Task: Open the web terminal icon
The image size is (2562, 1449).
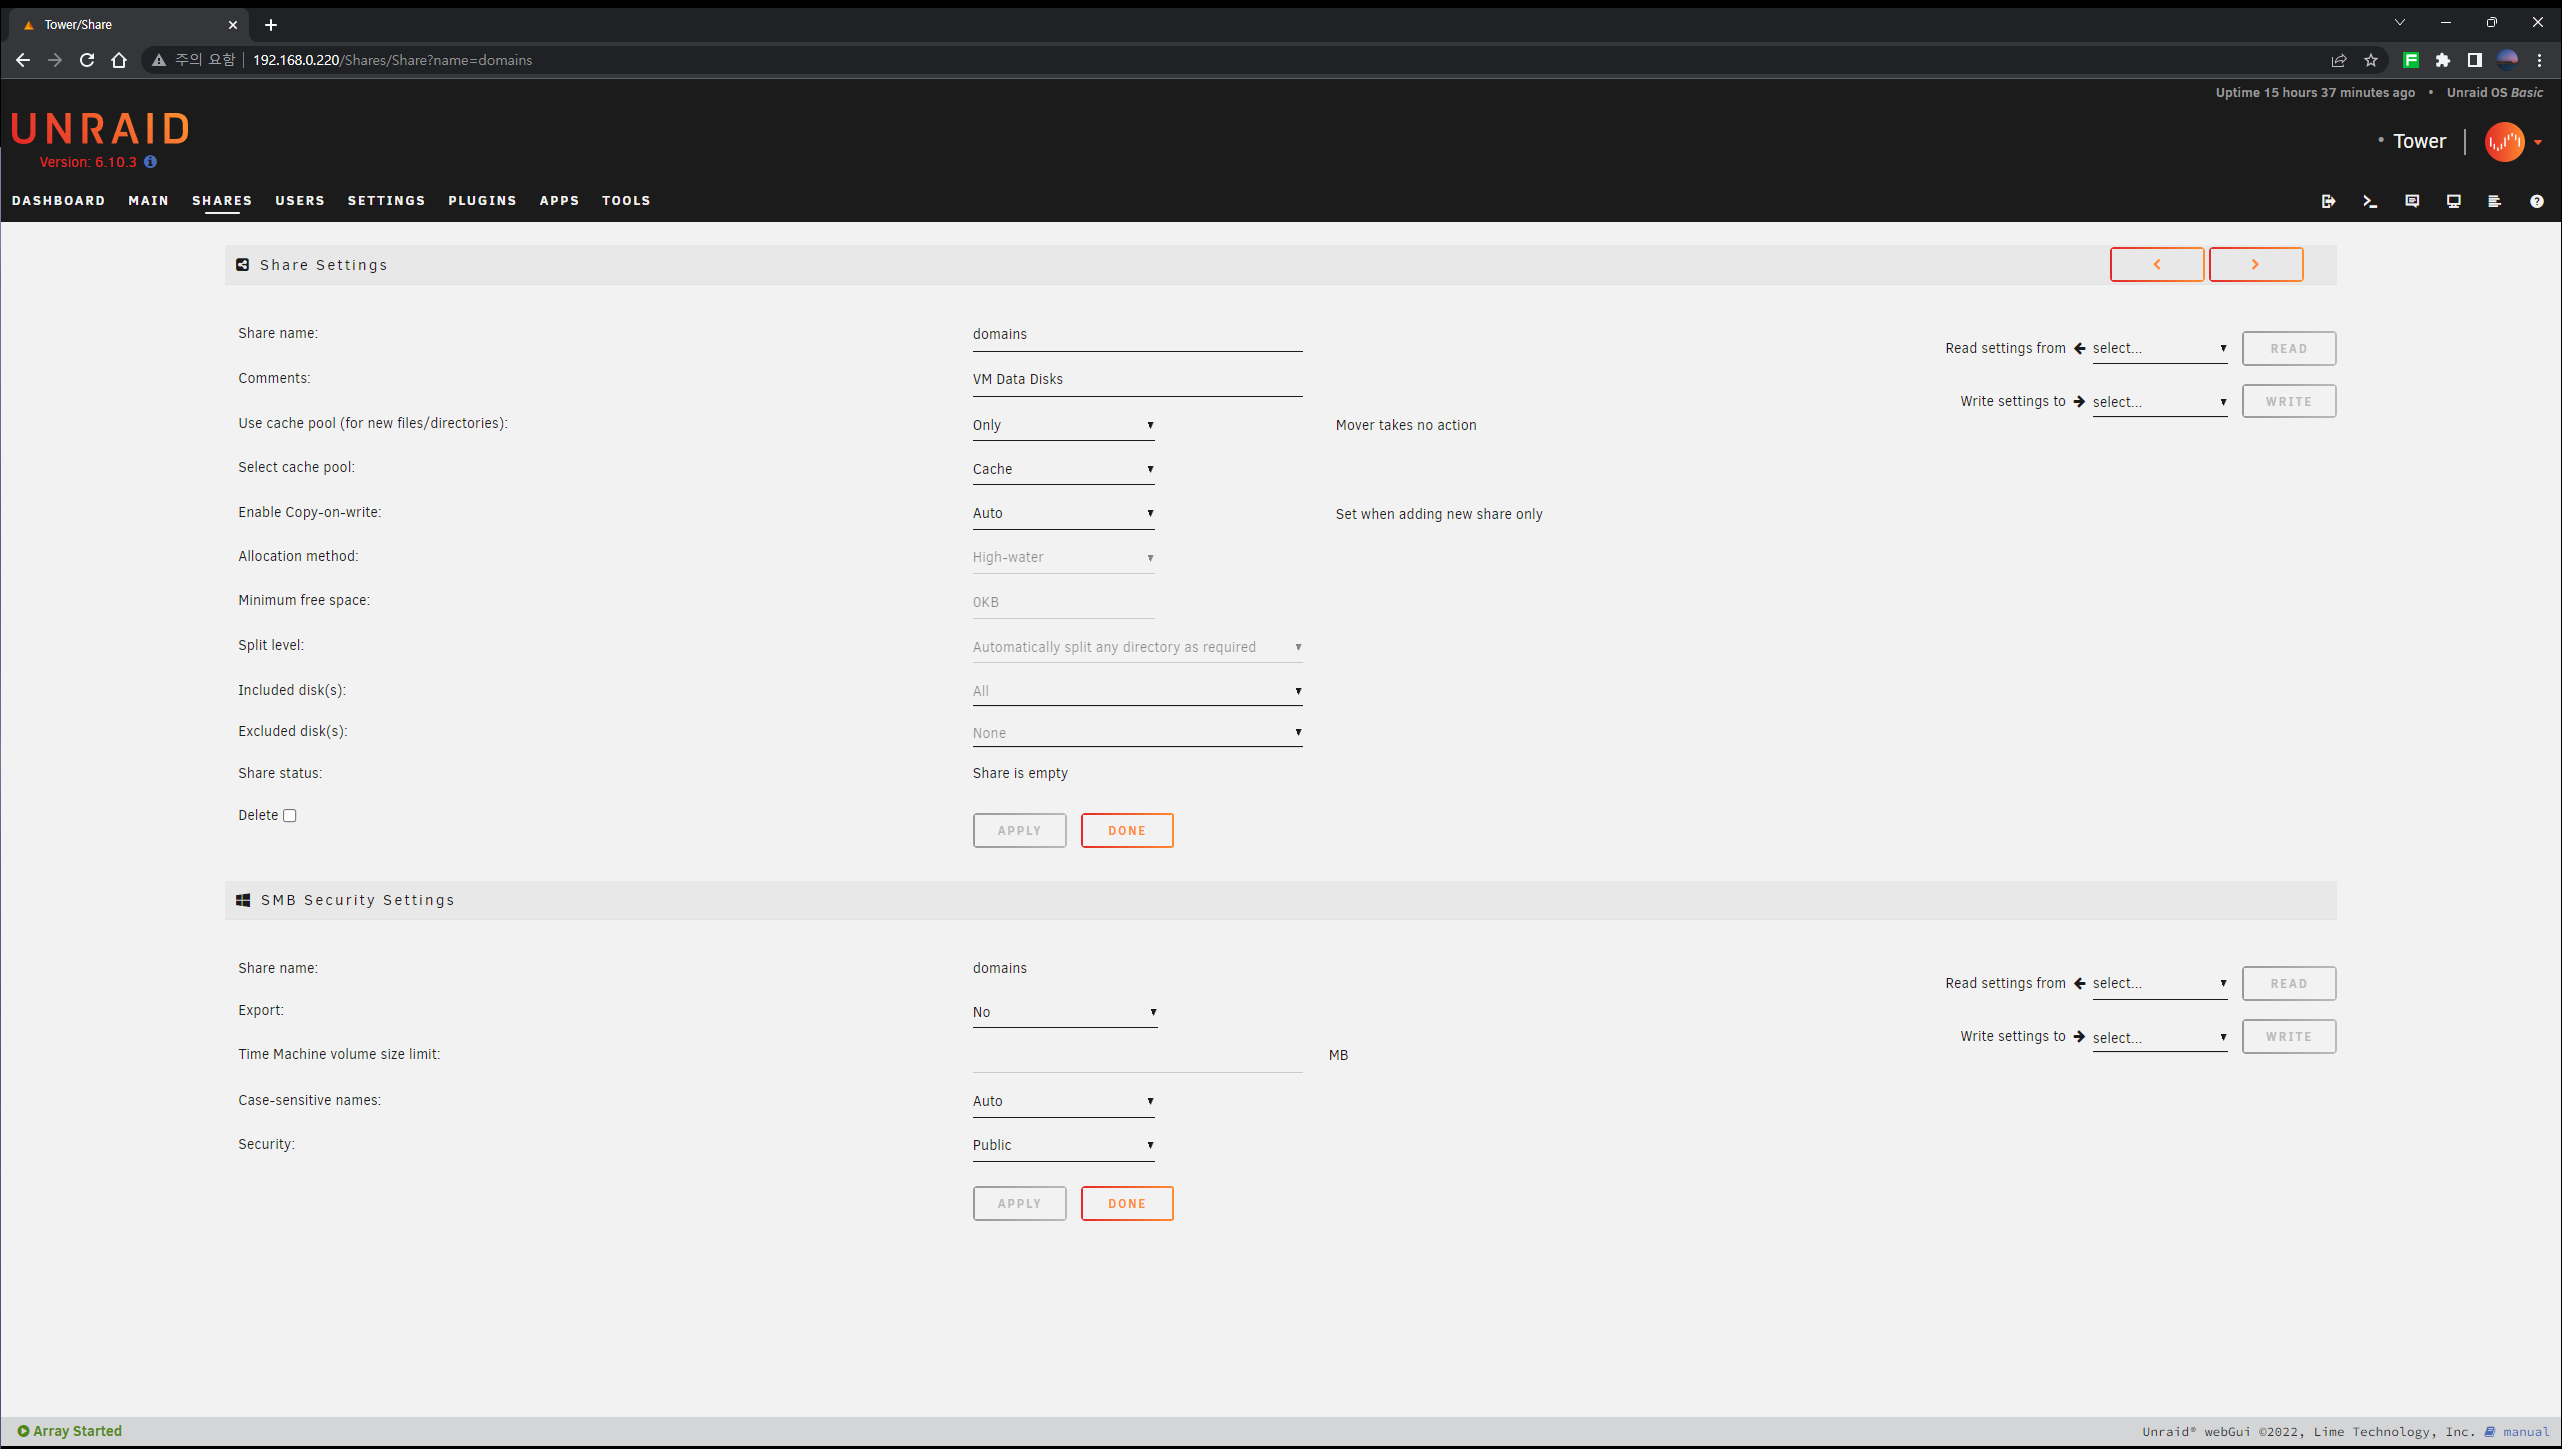Action: [2370, 201]
